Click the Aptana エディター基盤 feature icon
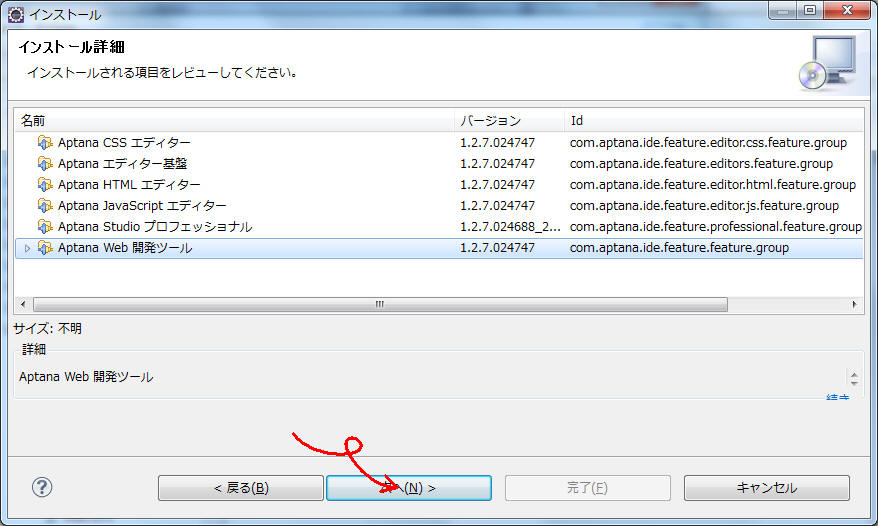This screenshot has width=878, height=526. 44,164
